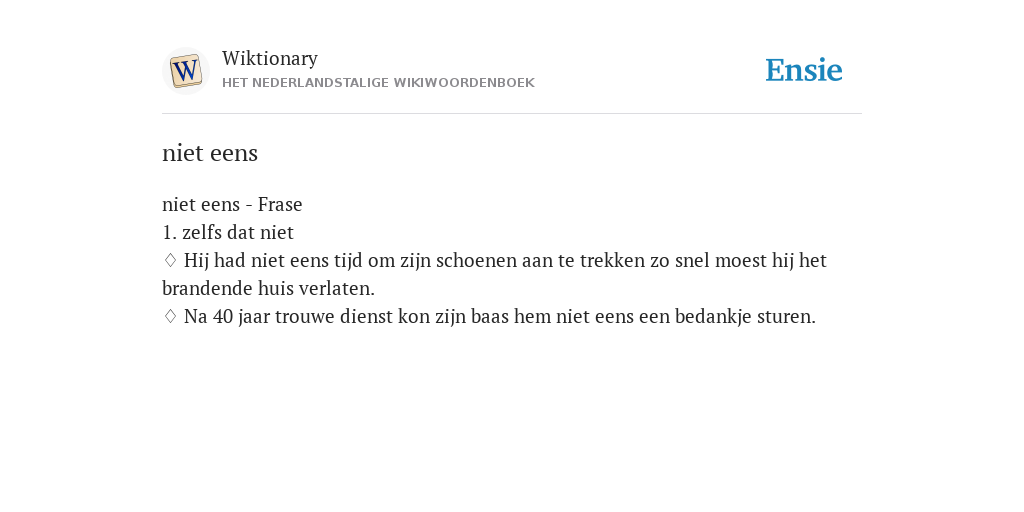
Task: Click the text brandende huis verlaten
Action: (268, 289)
